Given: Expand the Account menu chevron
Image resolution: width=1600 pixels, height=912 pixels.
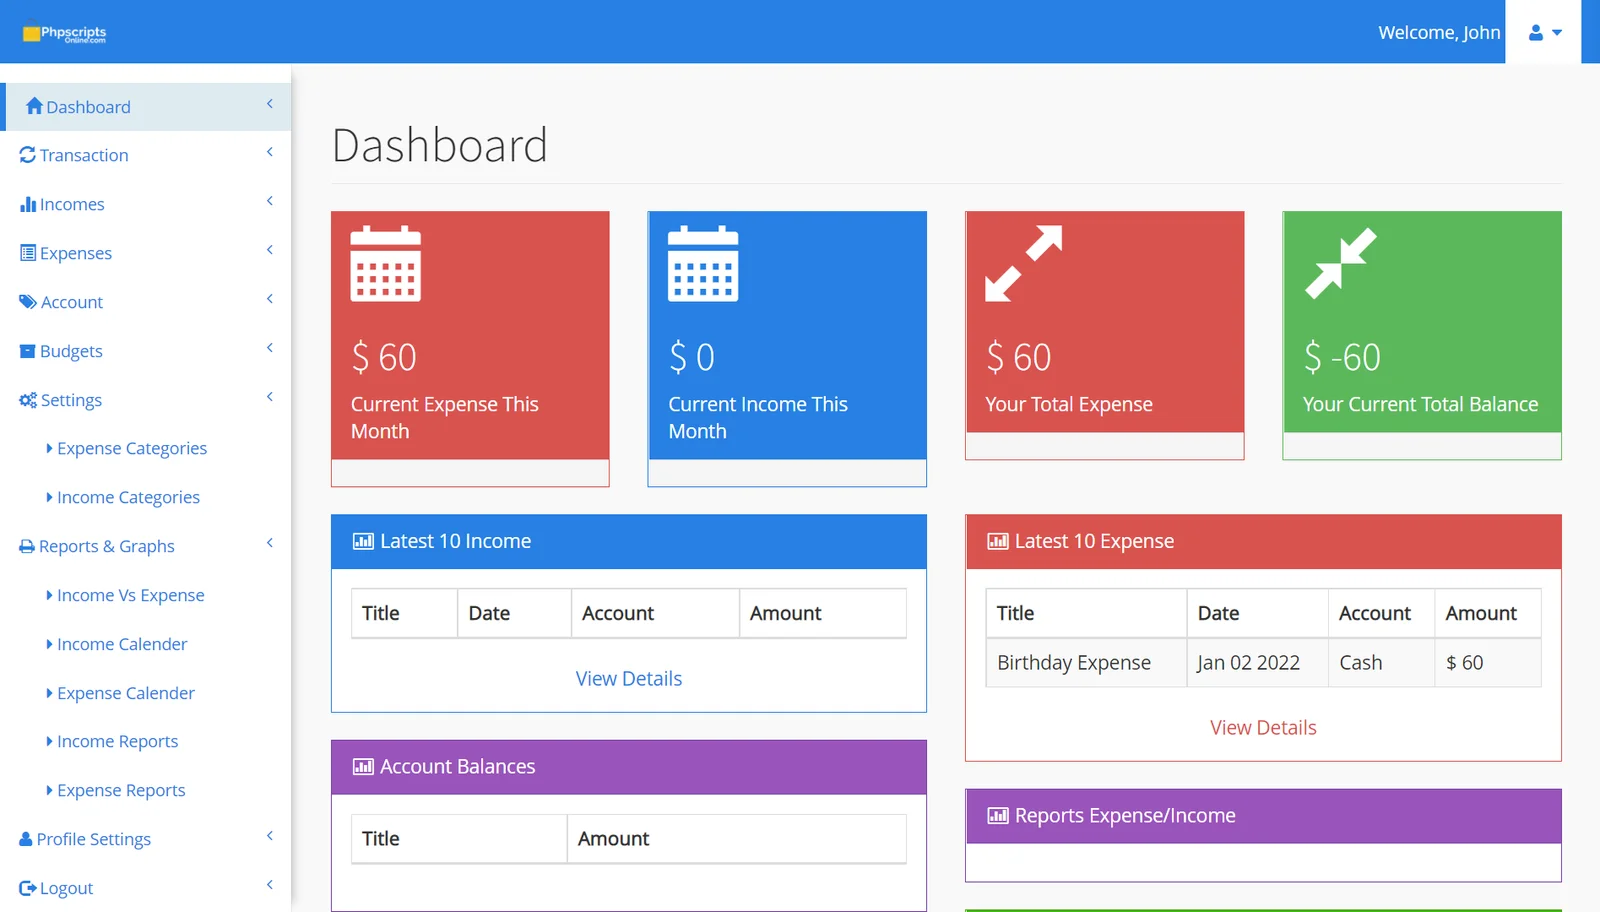Looking at the screenshot, I should click(x=270, y=299).
